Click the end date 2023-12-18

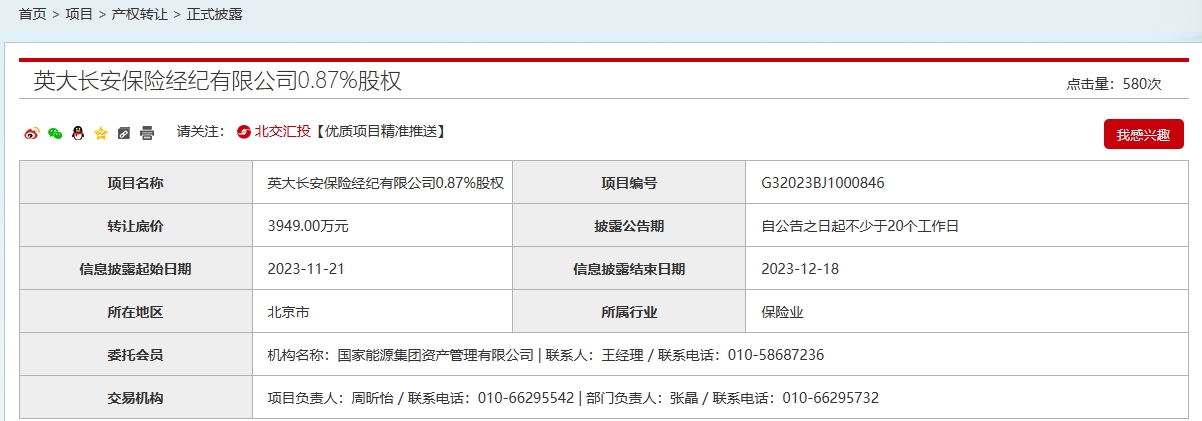click(798, 269)
